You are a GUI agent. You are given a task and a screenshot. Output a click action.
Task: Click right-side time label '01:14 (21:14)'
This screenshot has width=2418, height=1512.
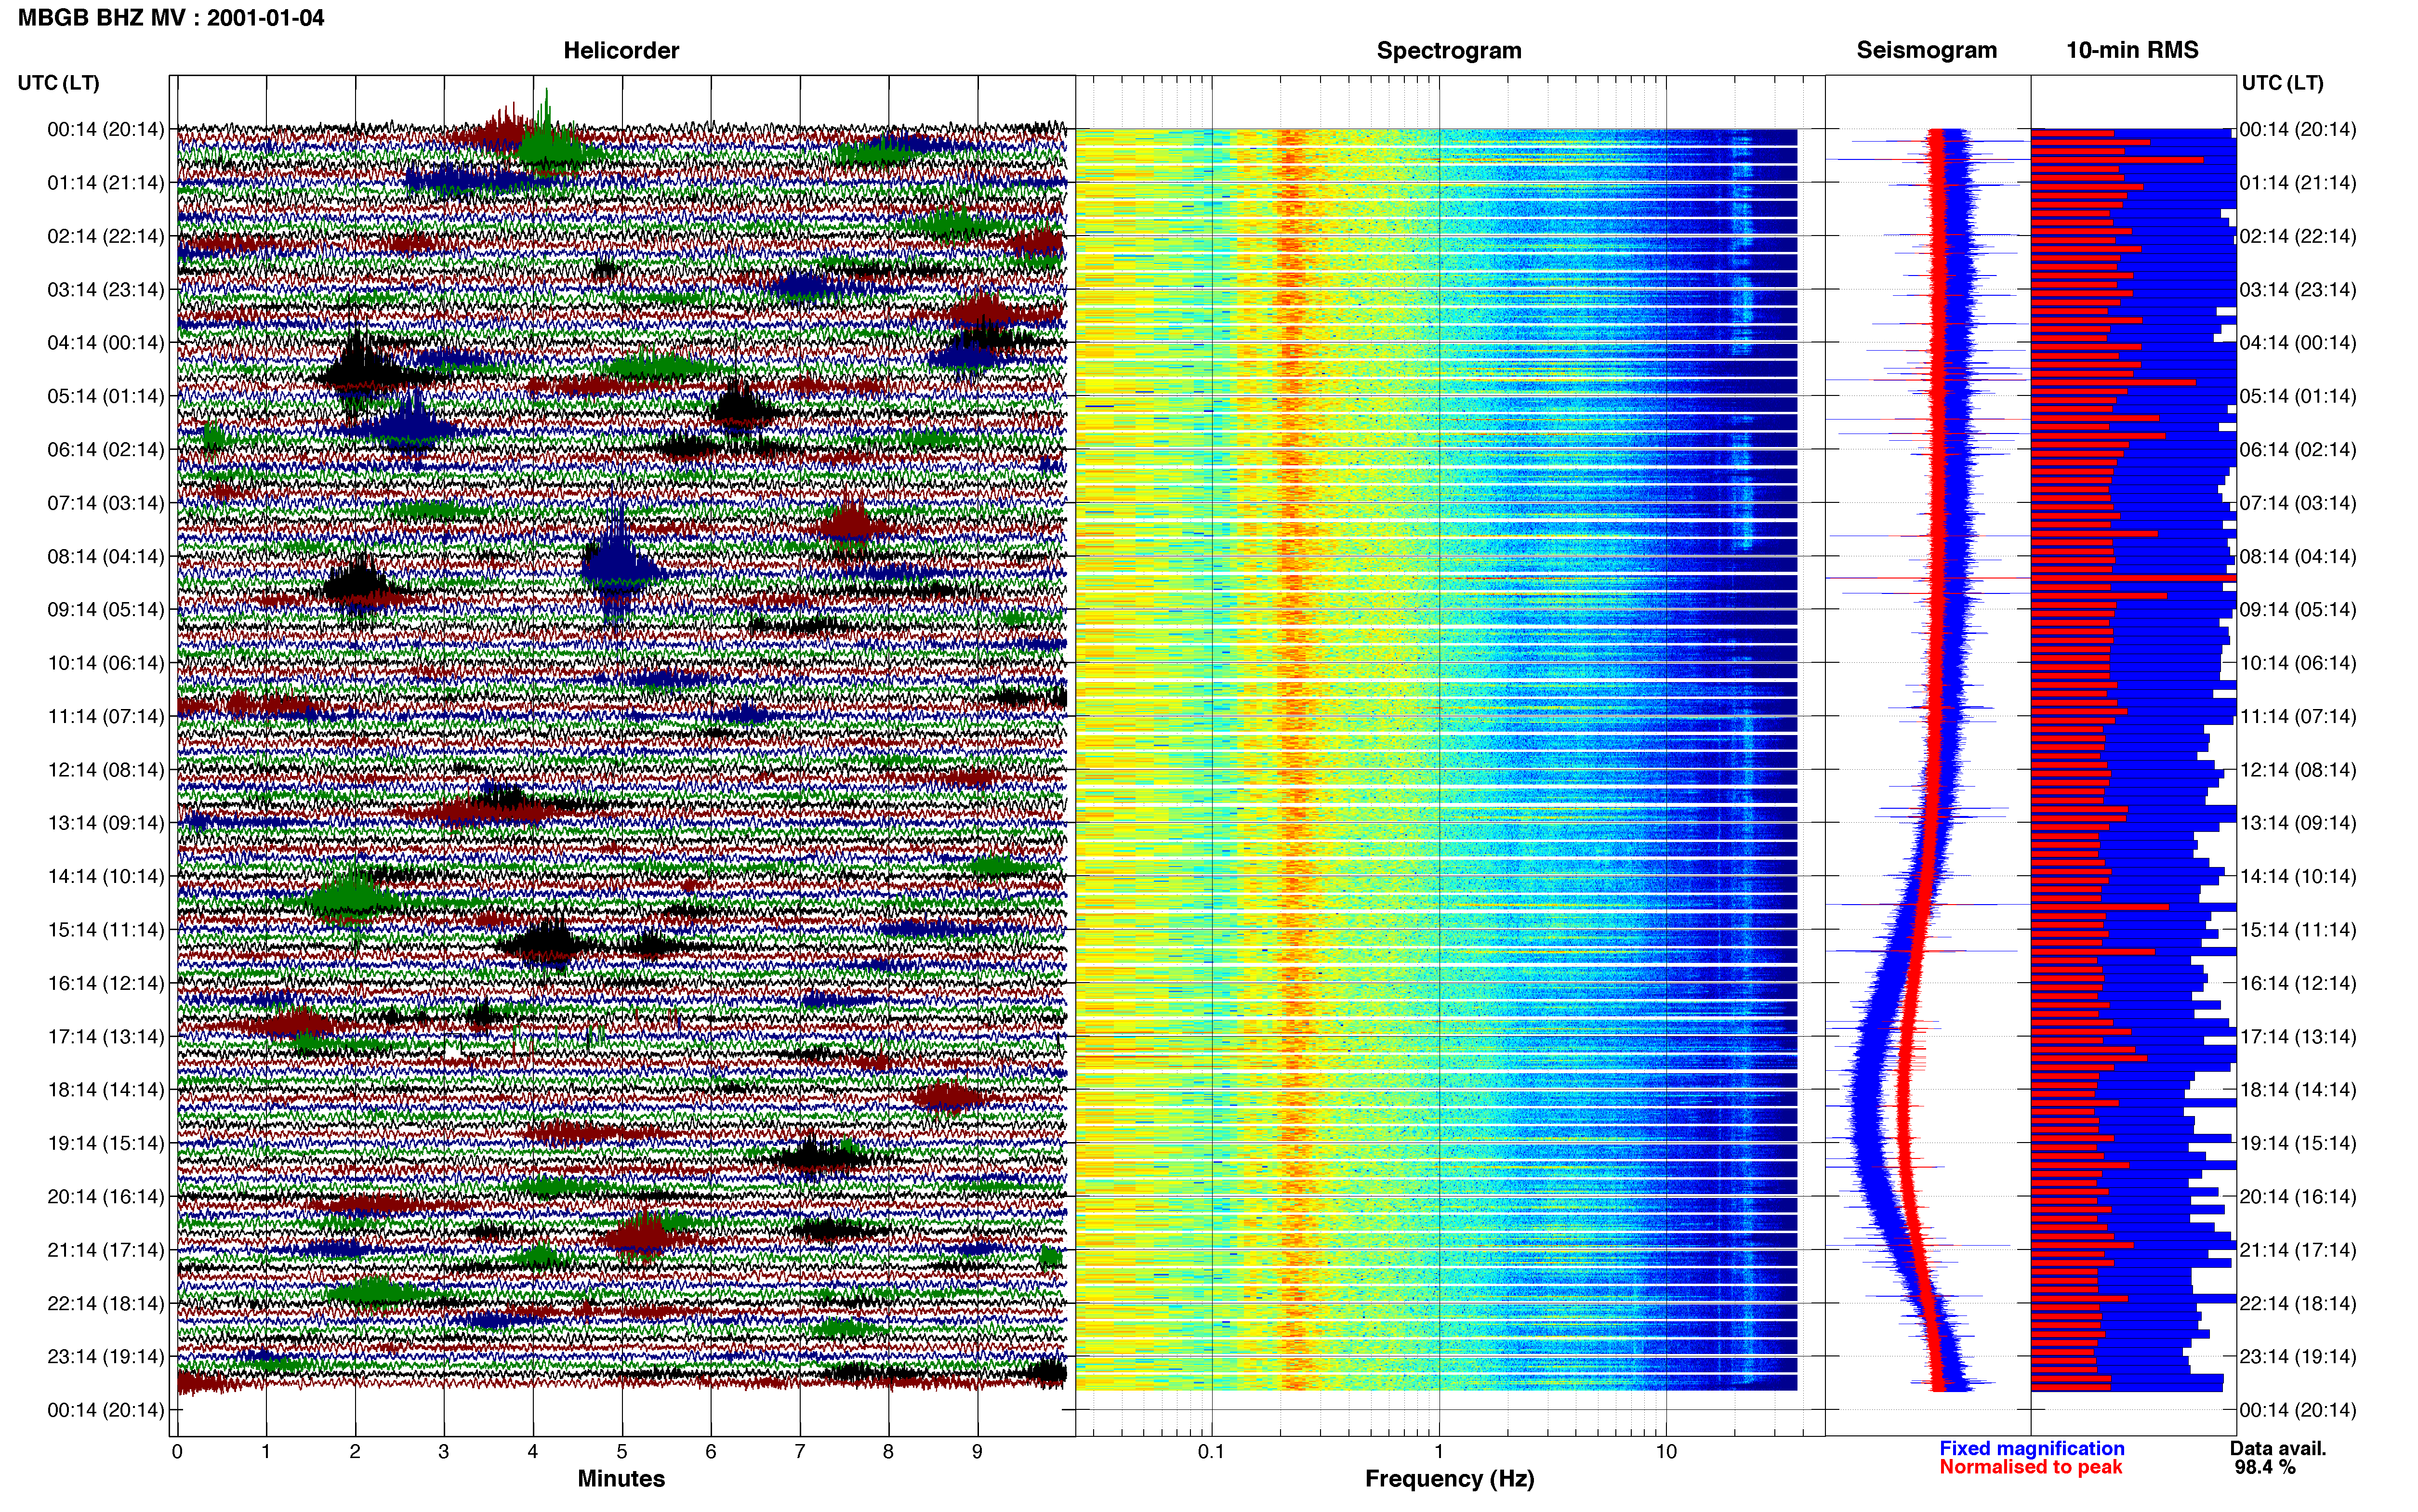coord(2298,183)
